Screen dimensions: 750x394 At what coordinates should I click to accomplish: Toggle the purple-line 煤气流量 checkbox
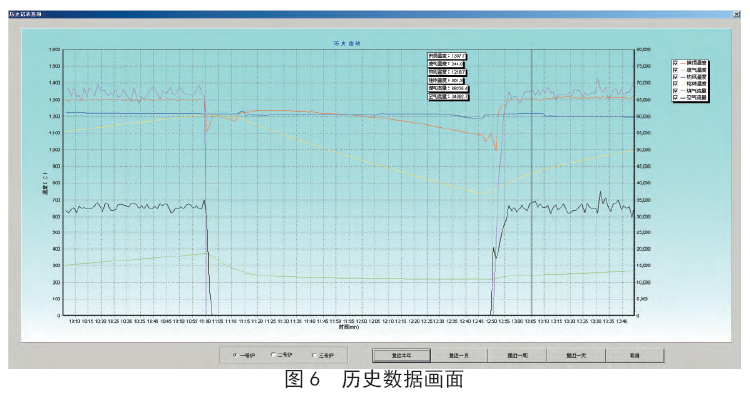tap(676, 90)
